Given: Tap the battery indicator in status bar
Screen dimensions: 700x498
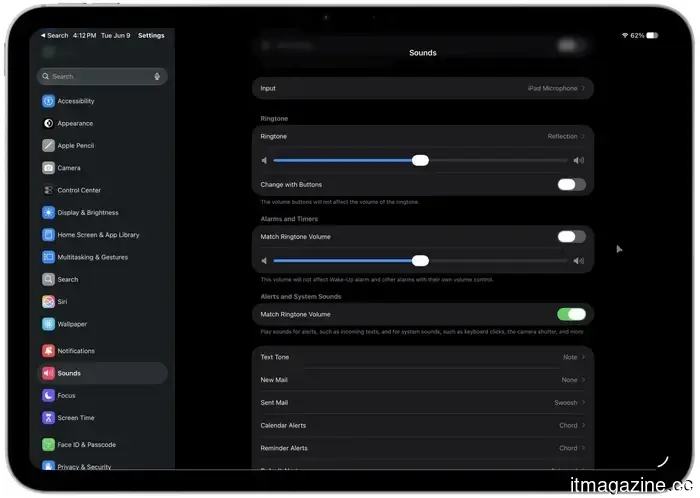Looking at the screenshot, I should (x=652, y=35).
